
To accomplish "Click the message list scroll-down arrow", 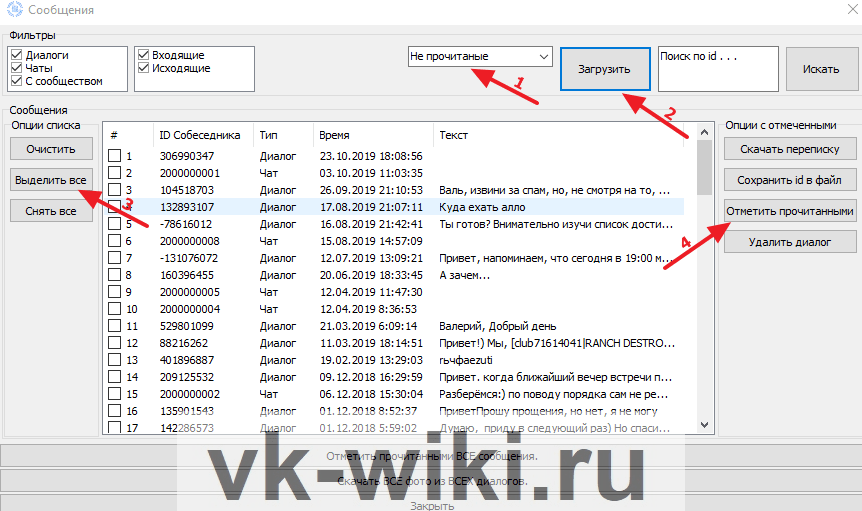I will [x=705, y=423].
